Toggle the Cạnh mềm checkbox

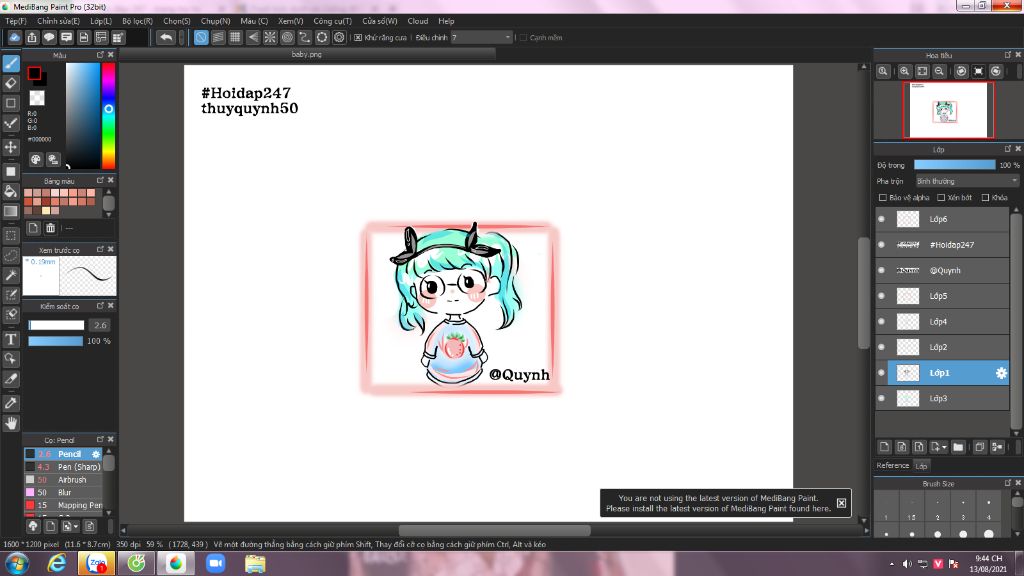523,38
